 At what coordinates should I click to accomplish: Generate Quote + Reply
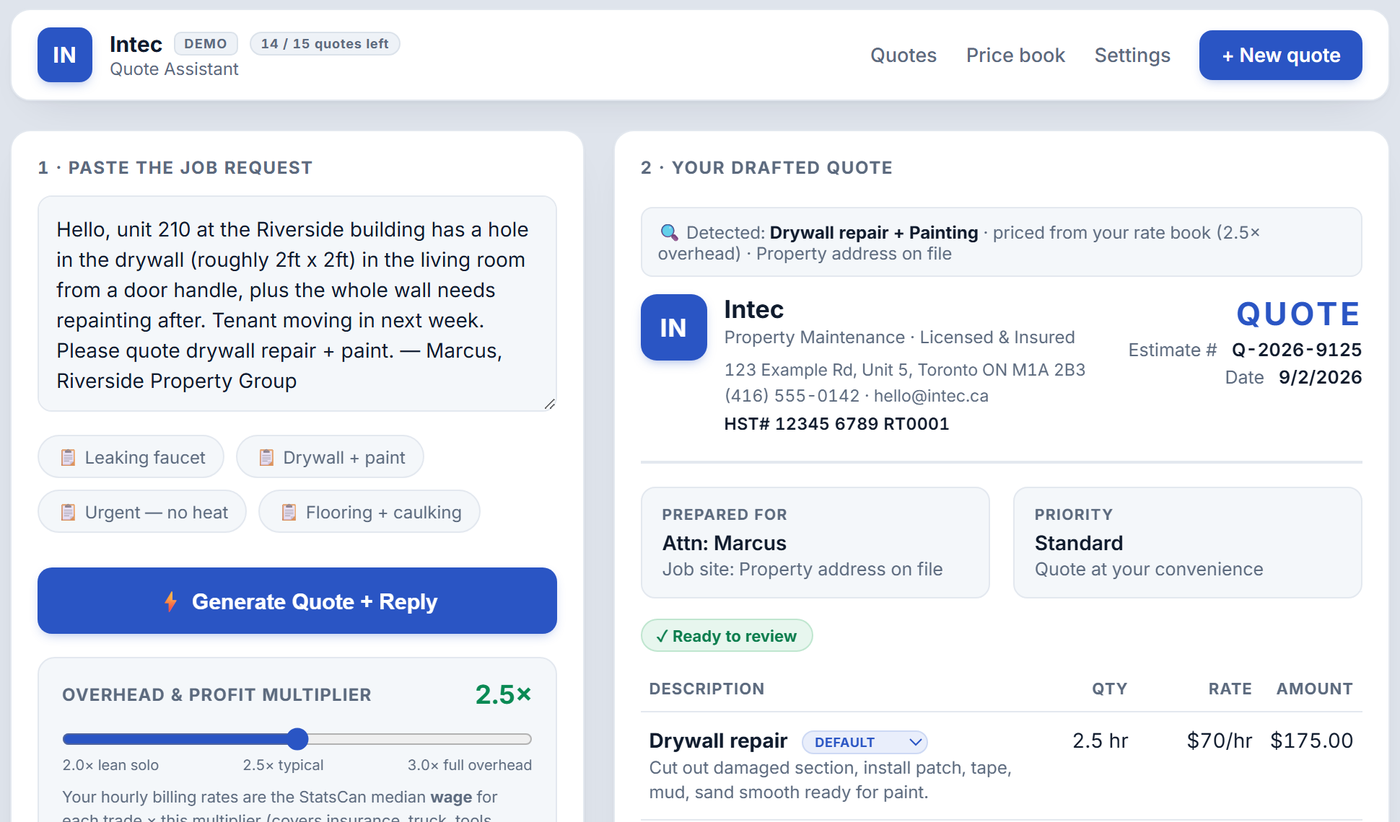297,601
